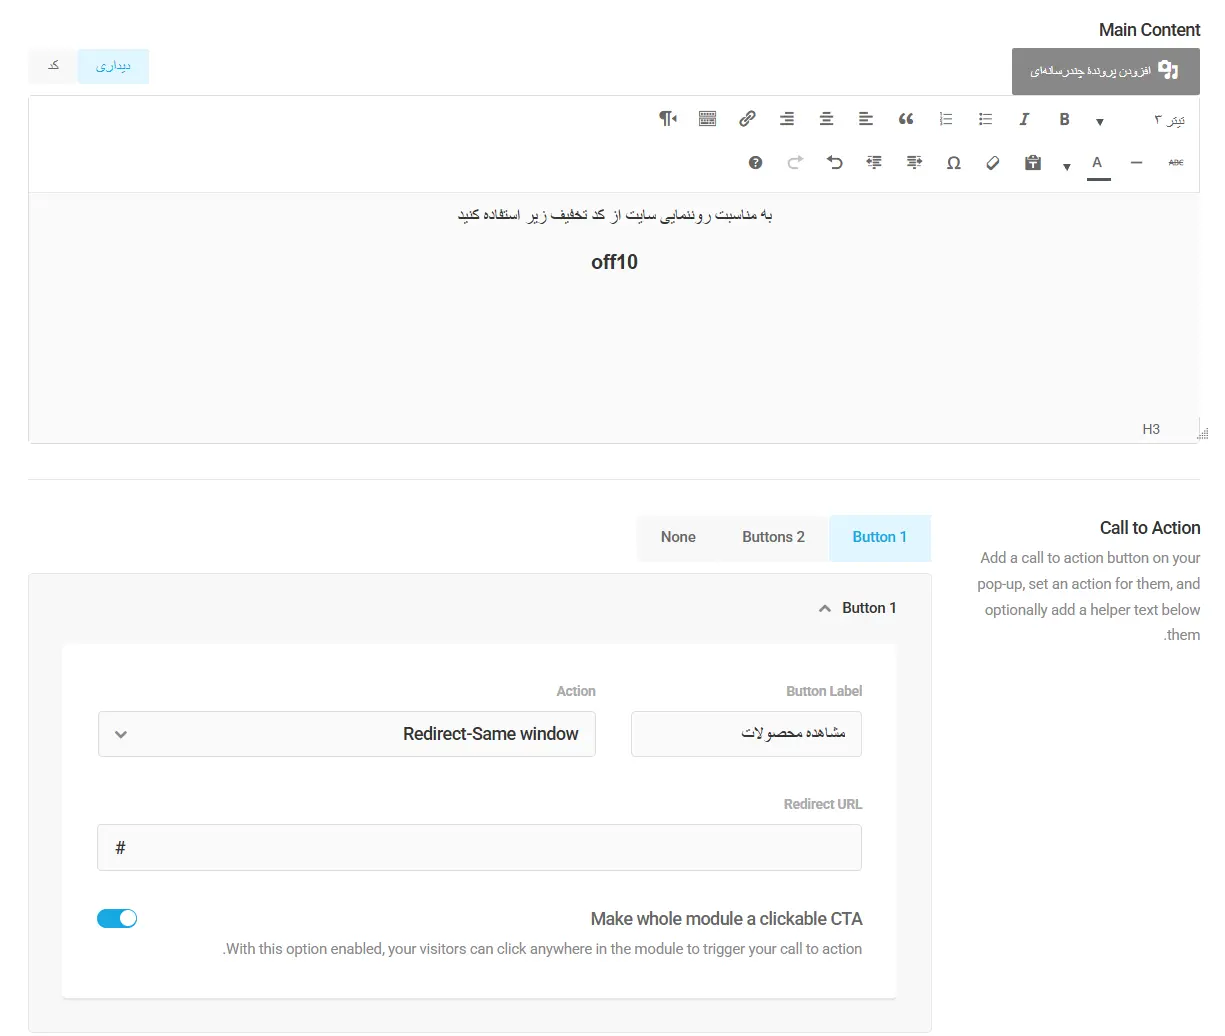
Task: Click the redo arrow icon
Action: coord(795,162)
